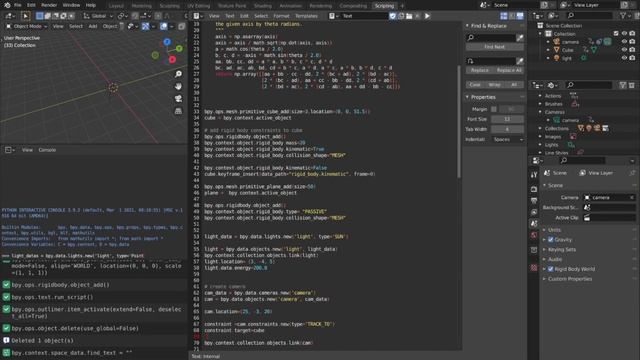The height and width of the screenshot is (360, 640).
Task: Toggle the Rigid Body World checkbox
Action: [x=551, y=269]
